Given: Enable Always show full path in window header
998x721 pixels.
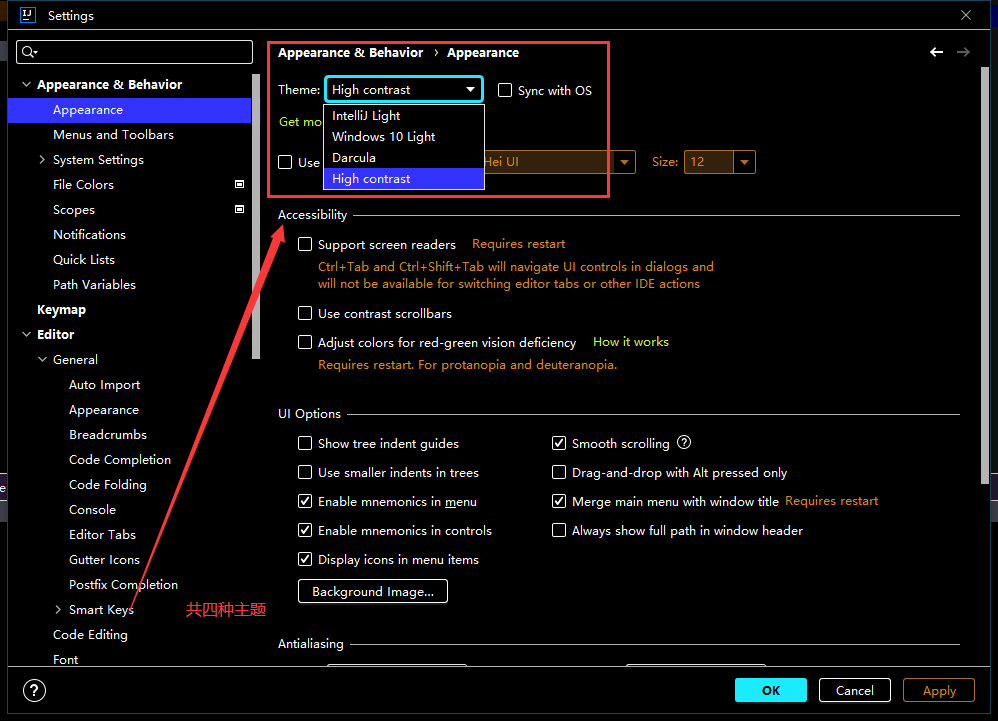Looking at the screenshot, I should (x=559, y=530).
